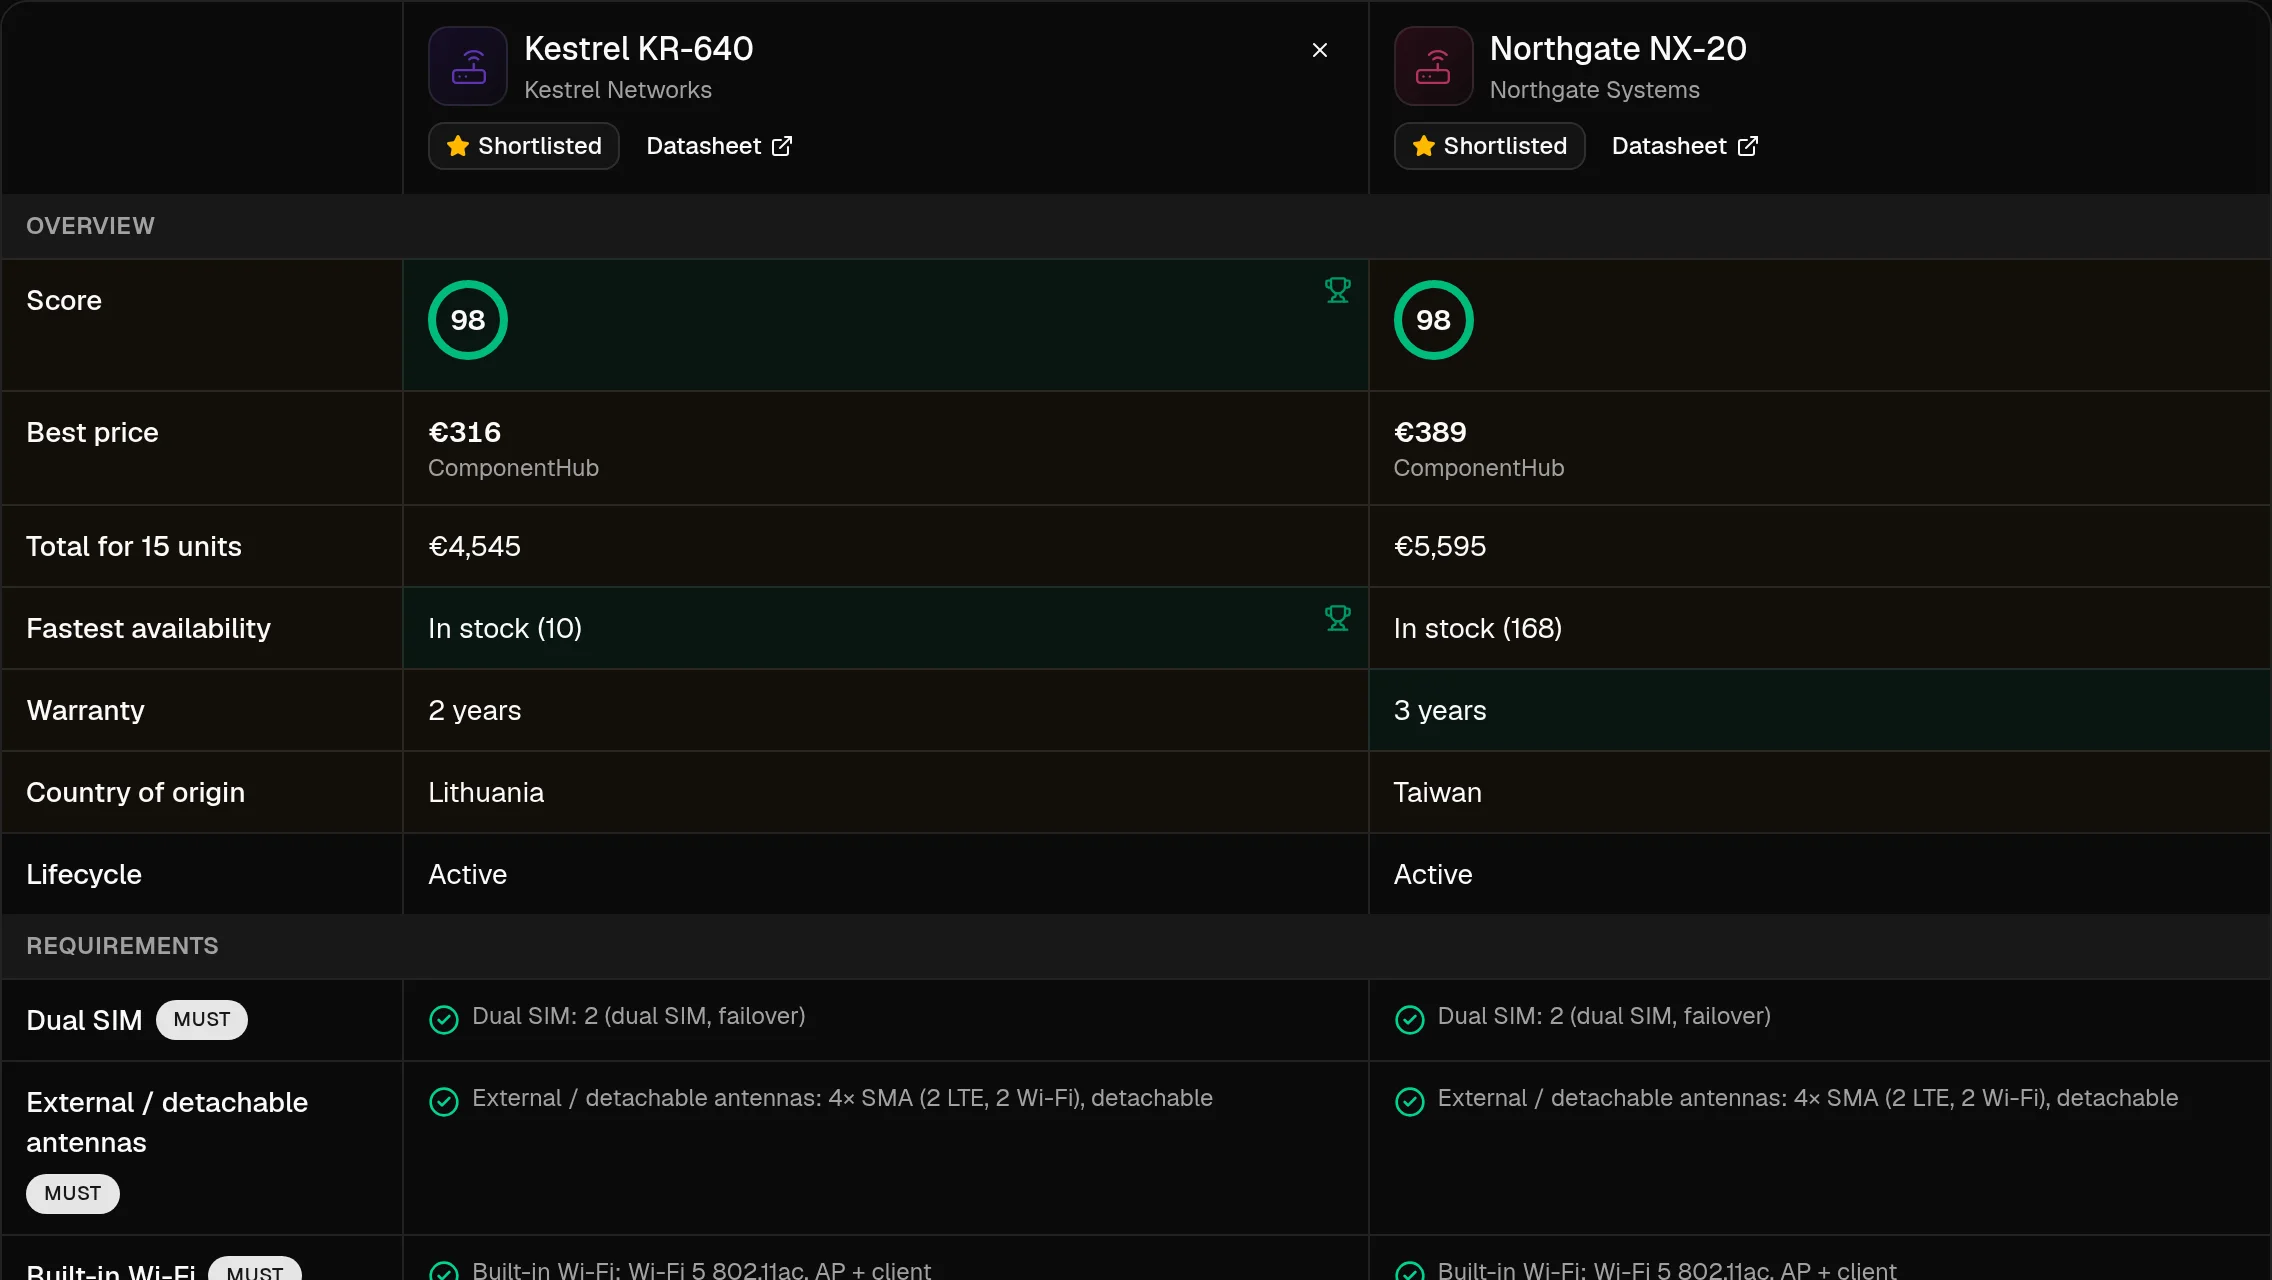Click Kestrel's Built-in Wi-Fi check icon
2272x1280 pixels.
click(x=444, y=1272)
